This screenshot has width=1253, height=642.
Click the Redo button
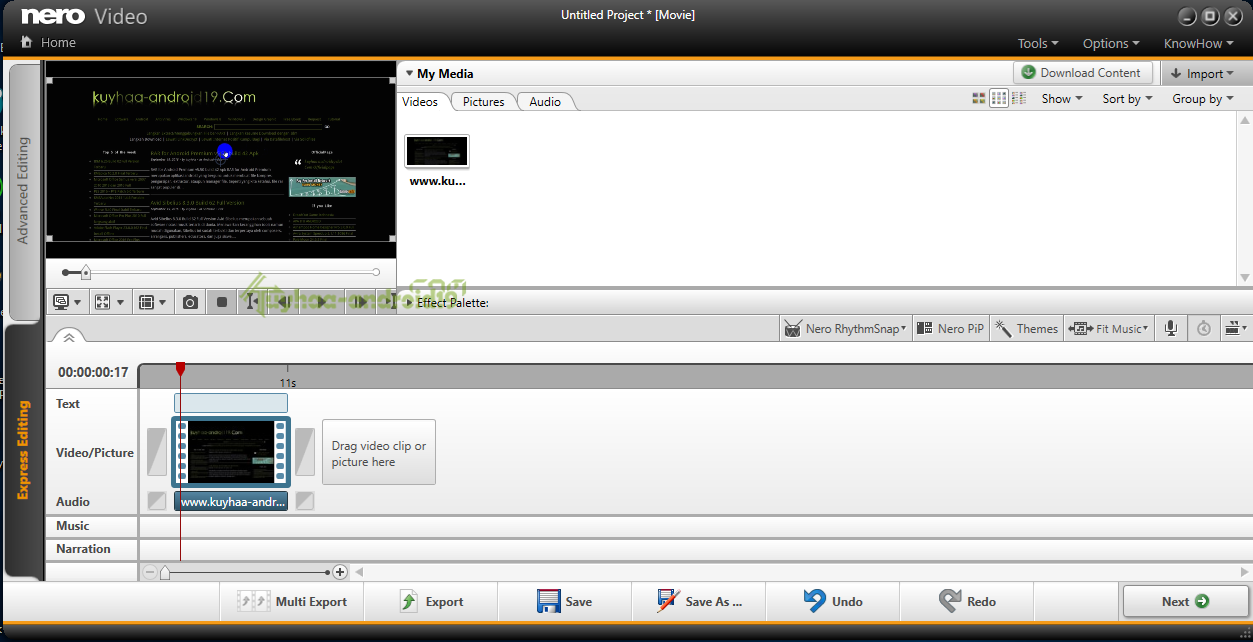point(967,601)
